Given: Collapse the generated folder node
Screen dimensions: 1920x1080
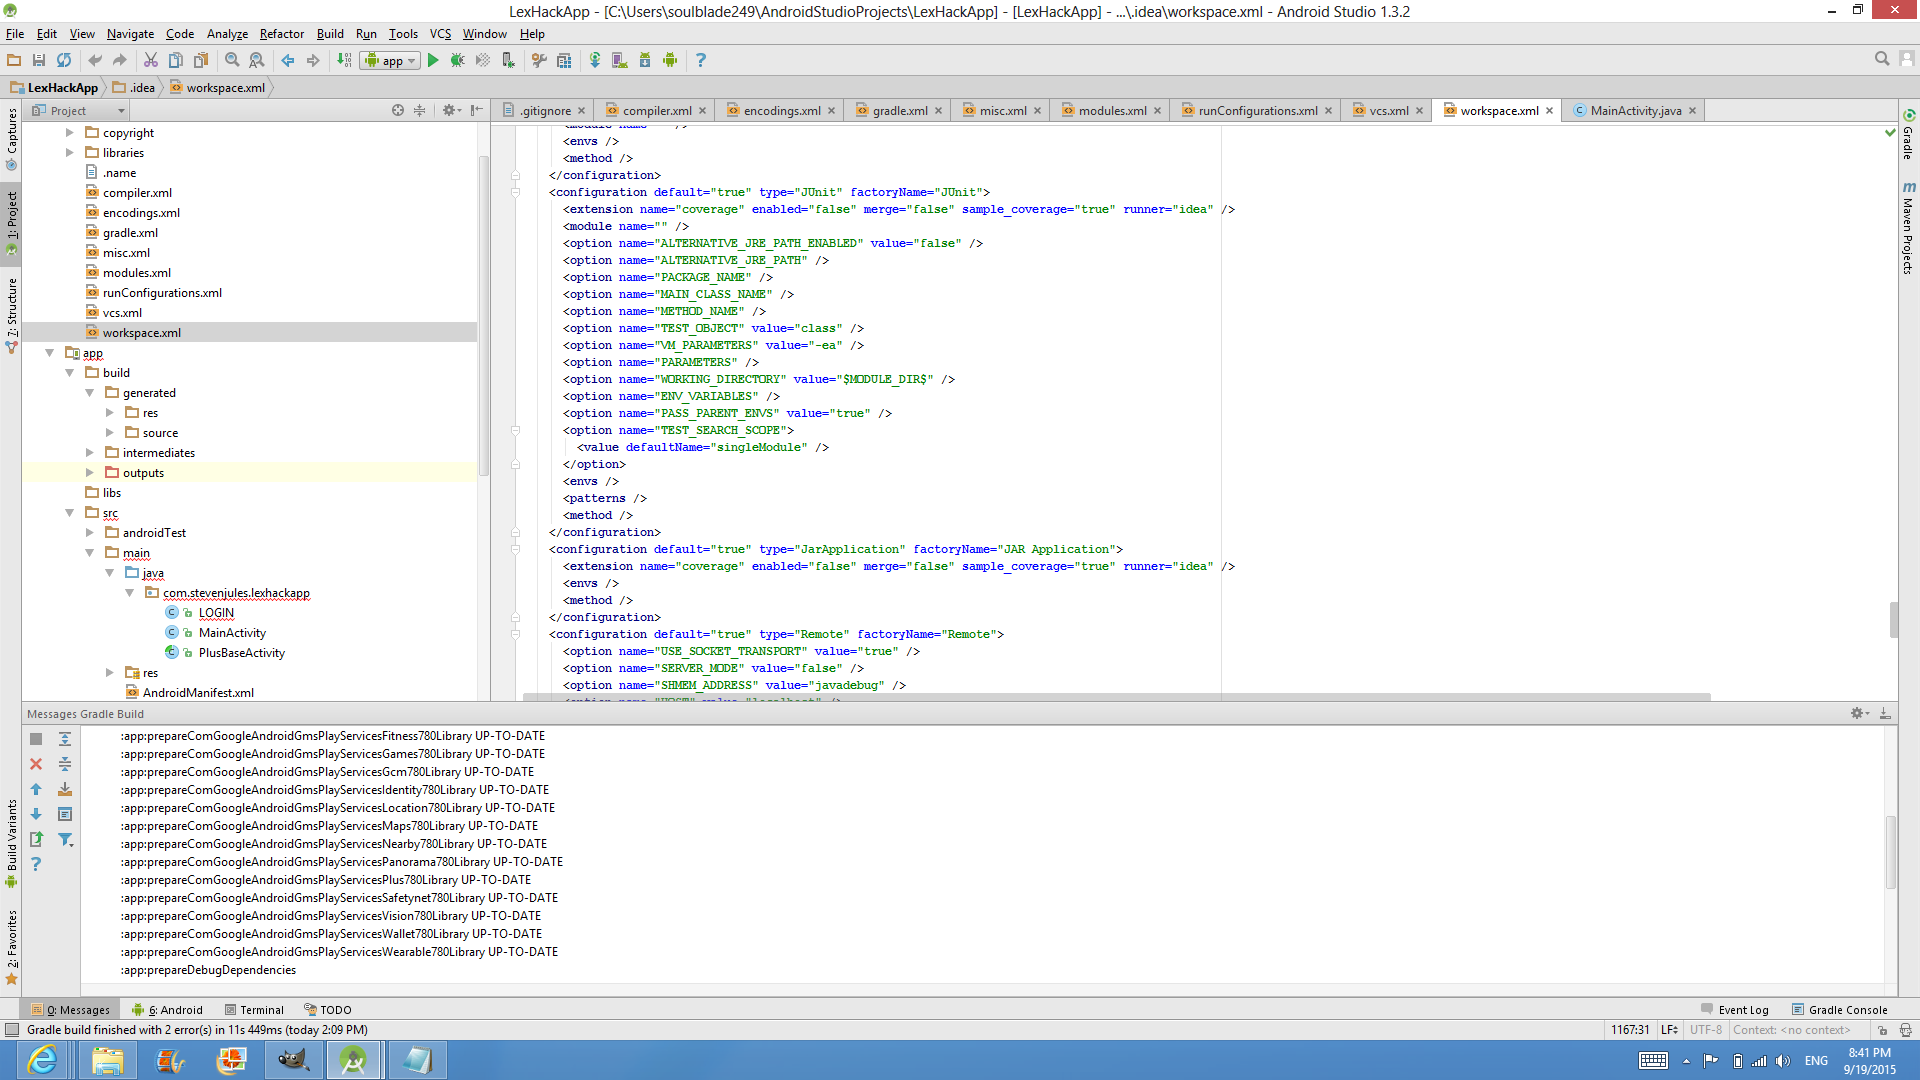Looking at the screenshot, I should coord(90,393).
